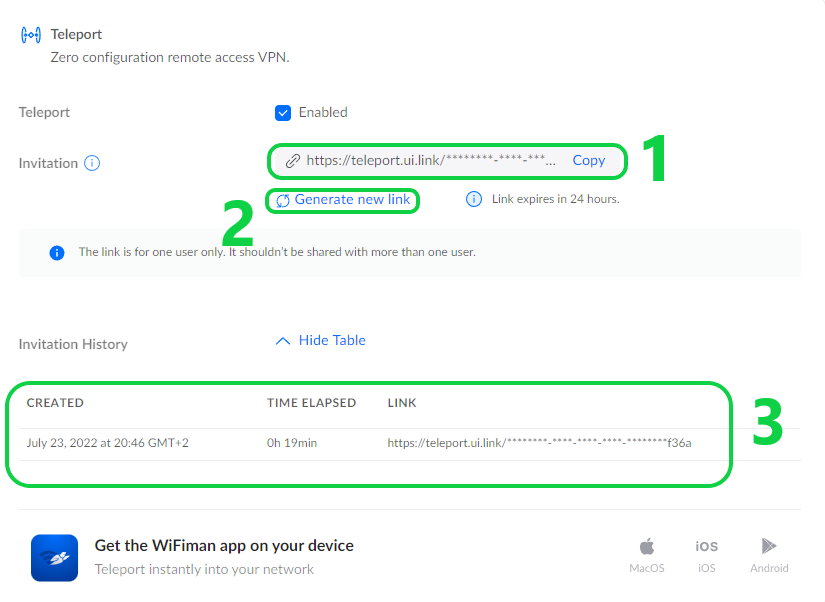The height and width of the screenshot is (602, 825).
Task: Select the iOS download icon
Action: click(x=706, y=547)
